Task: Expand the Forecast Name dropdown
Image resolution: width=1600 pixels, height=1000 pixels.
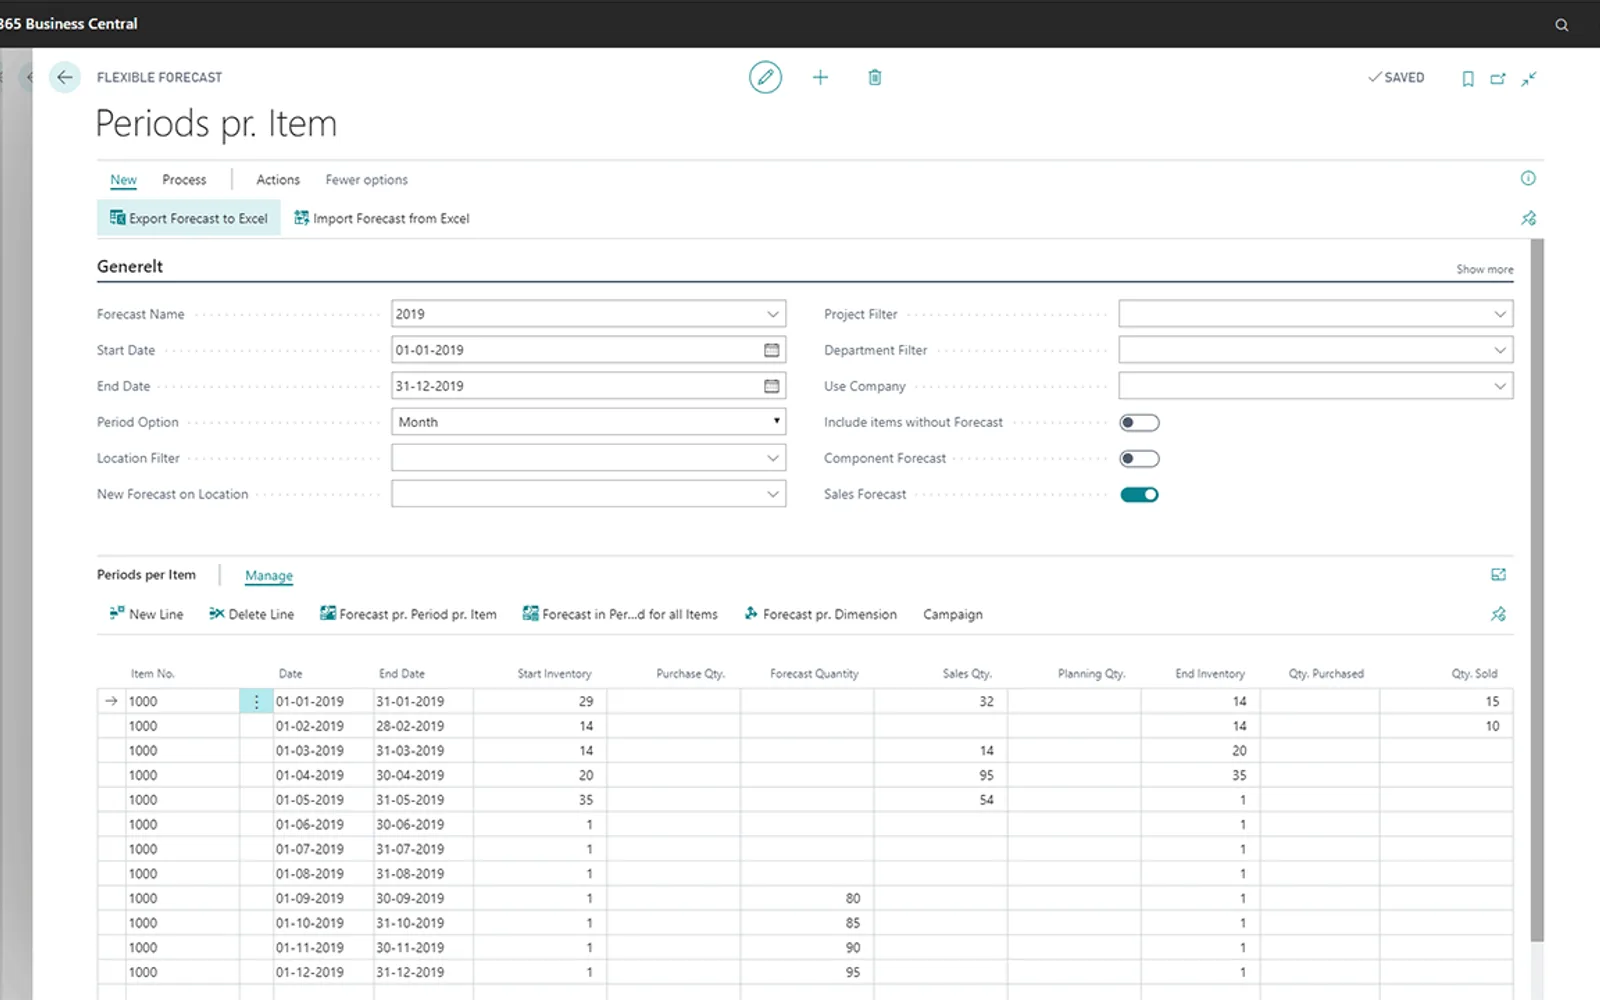Action: click(x=773, y=314)
